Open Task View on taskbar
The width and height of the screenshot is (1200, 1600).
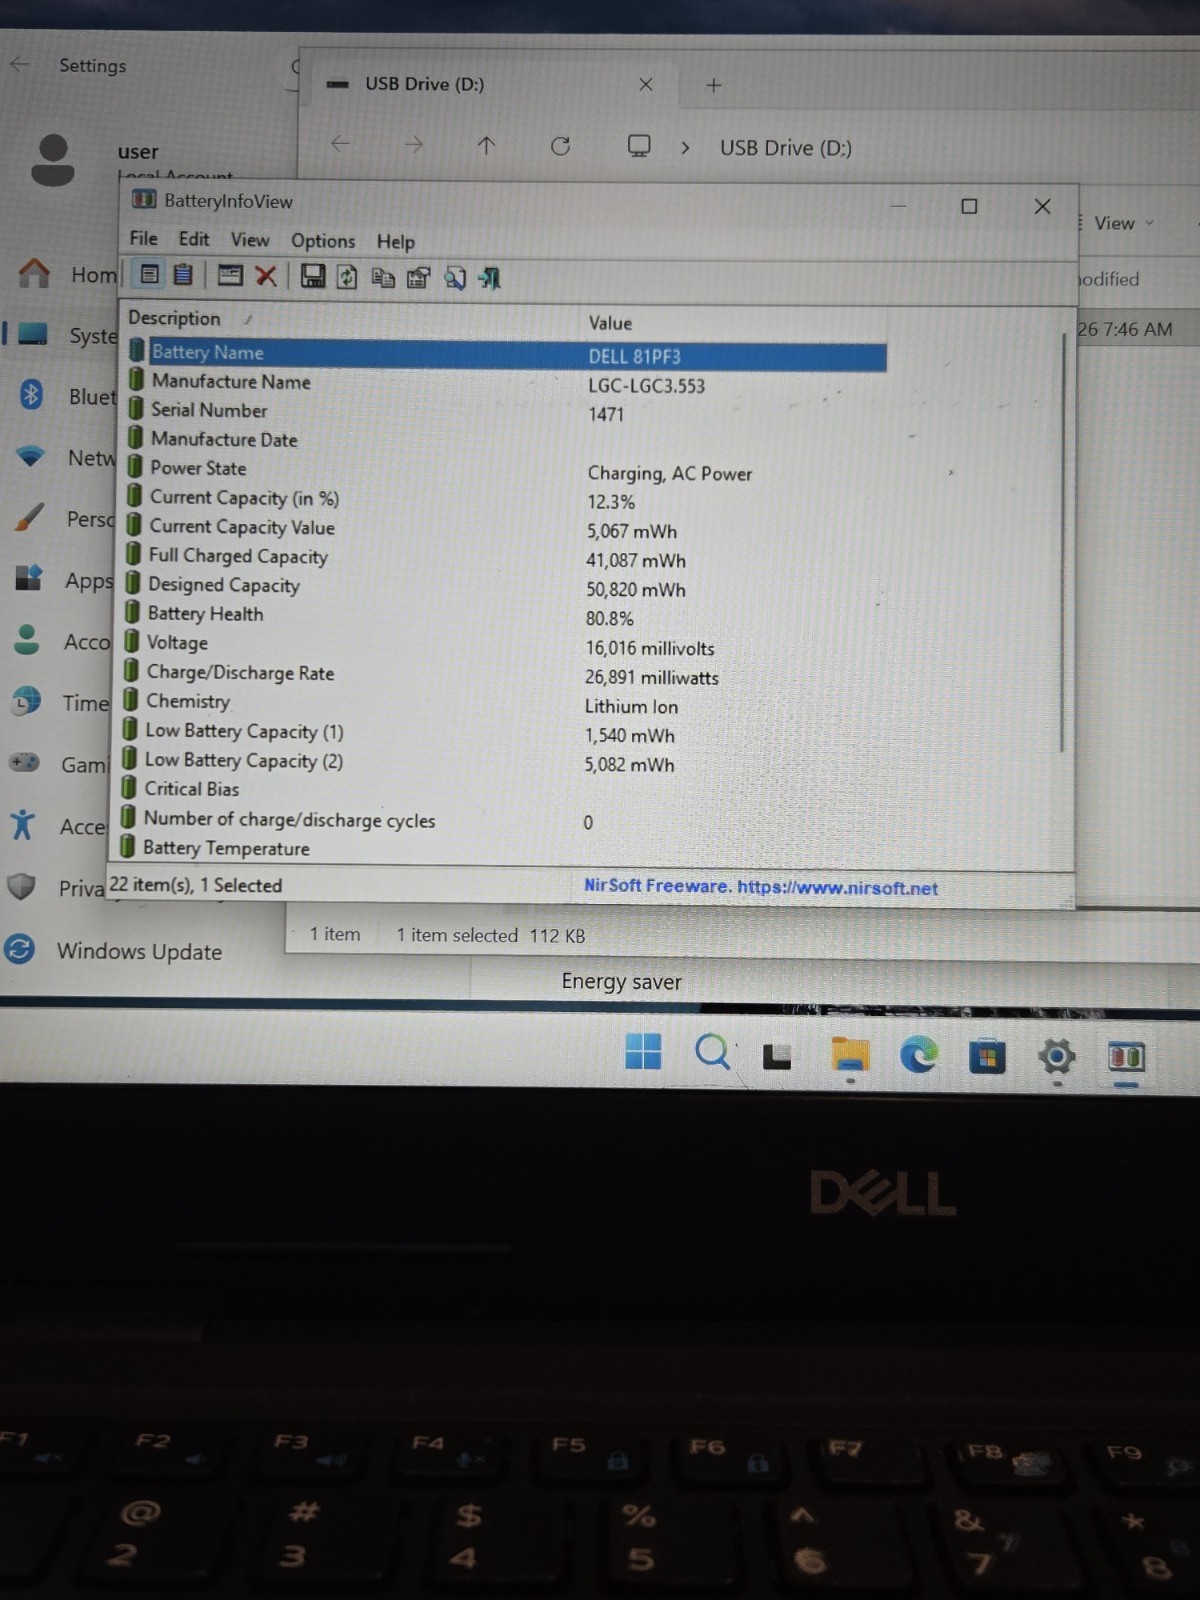pos(777,1056)
